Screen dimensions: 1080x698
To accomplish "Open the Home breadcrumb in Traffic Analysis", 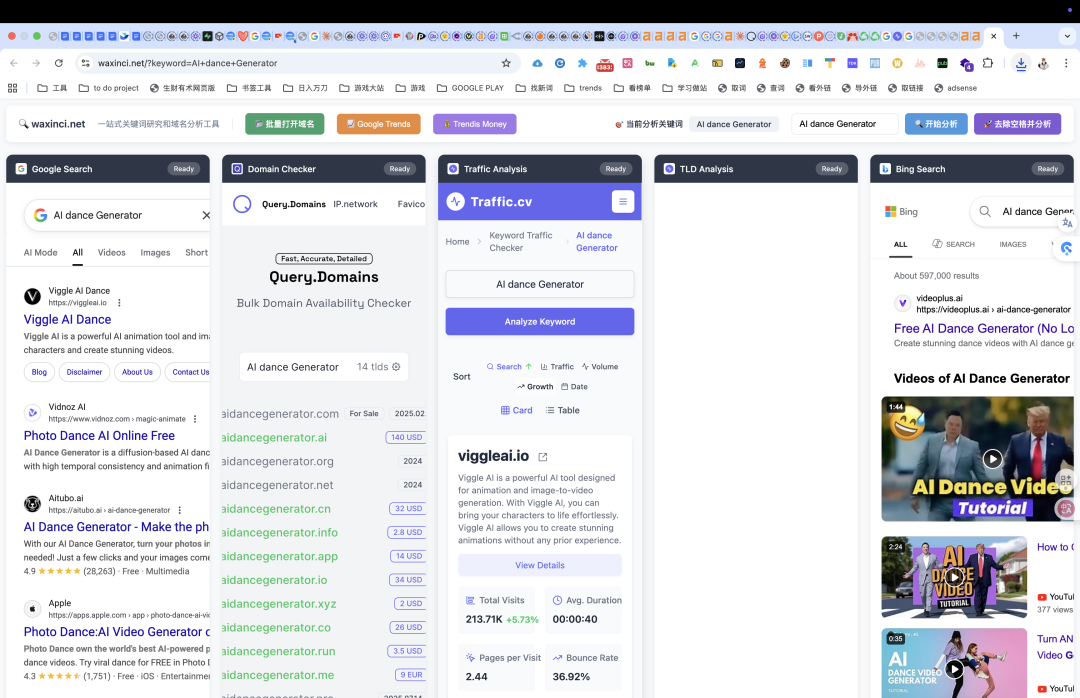I will pos(457,242).
